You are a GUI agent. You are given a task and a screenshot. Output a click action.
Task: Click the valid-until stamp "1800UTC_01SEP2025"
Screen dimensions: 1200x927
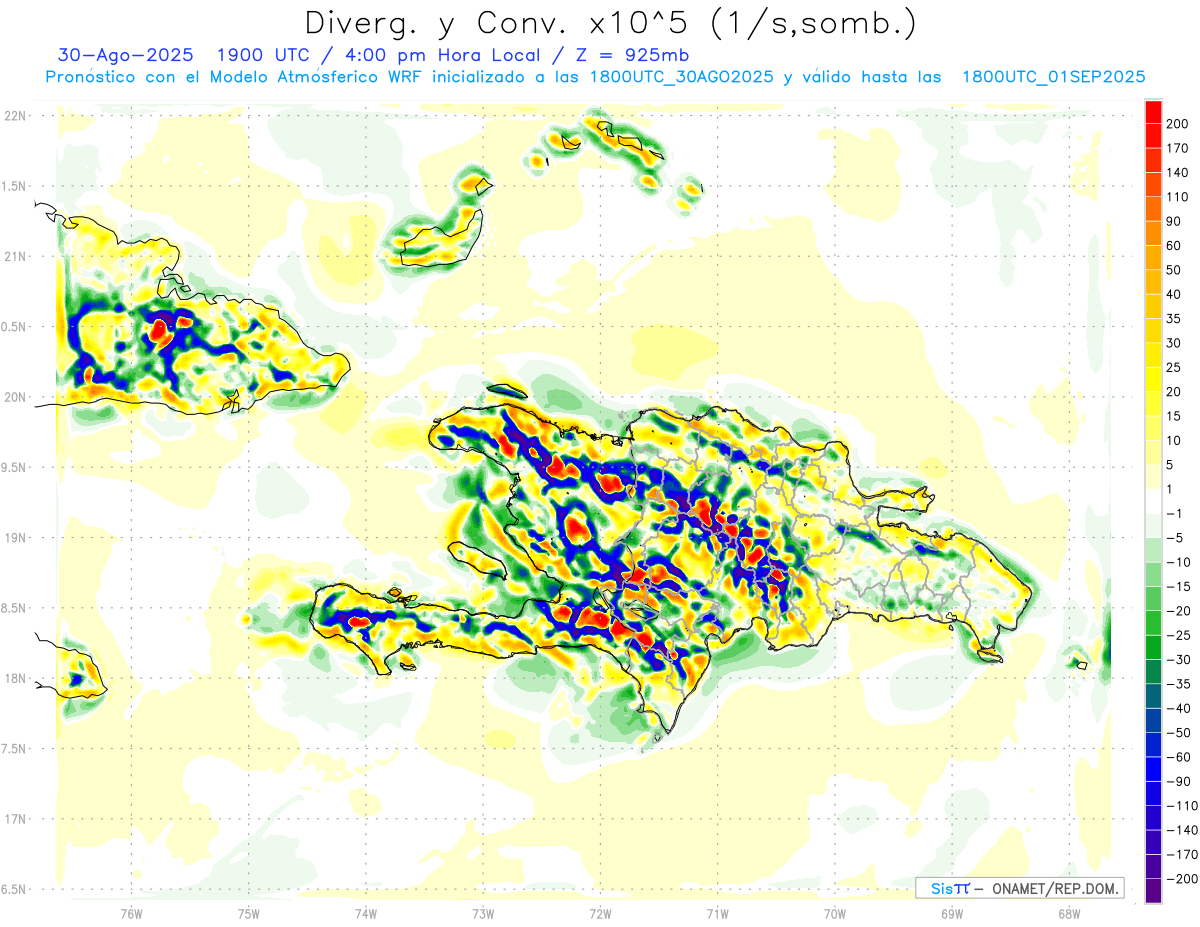coord(1053,77)
